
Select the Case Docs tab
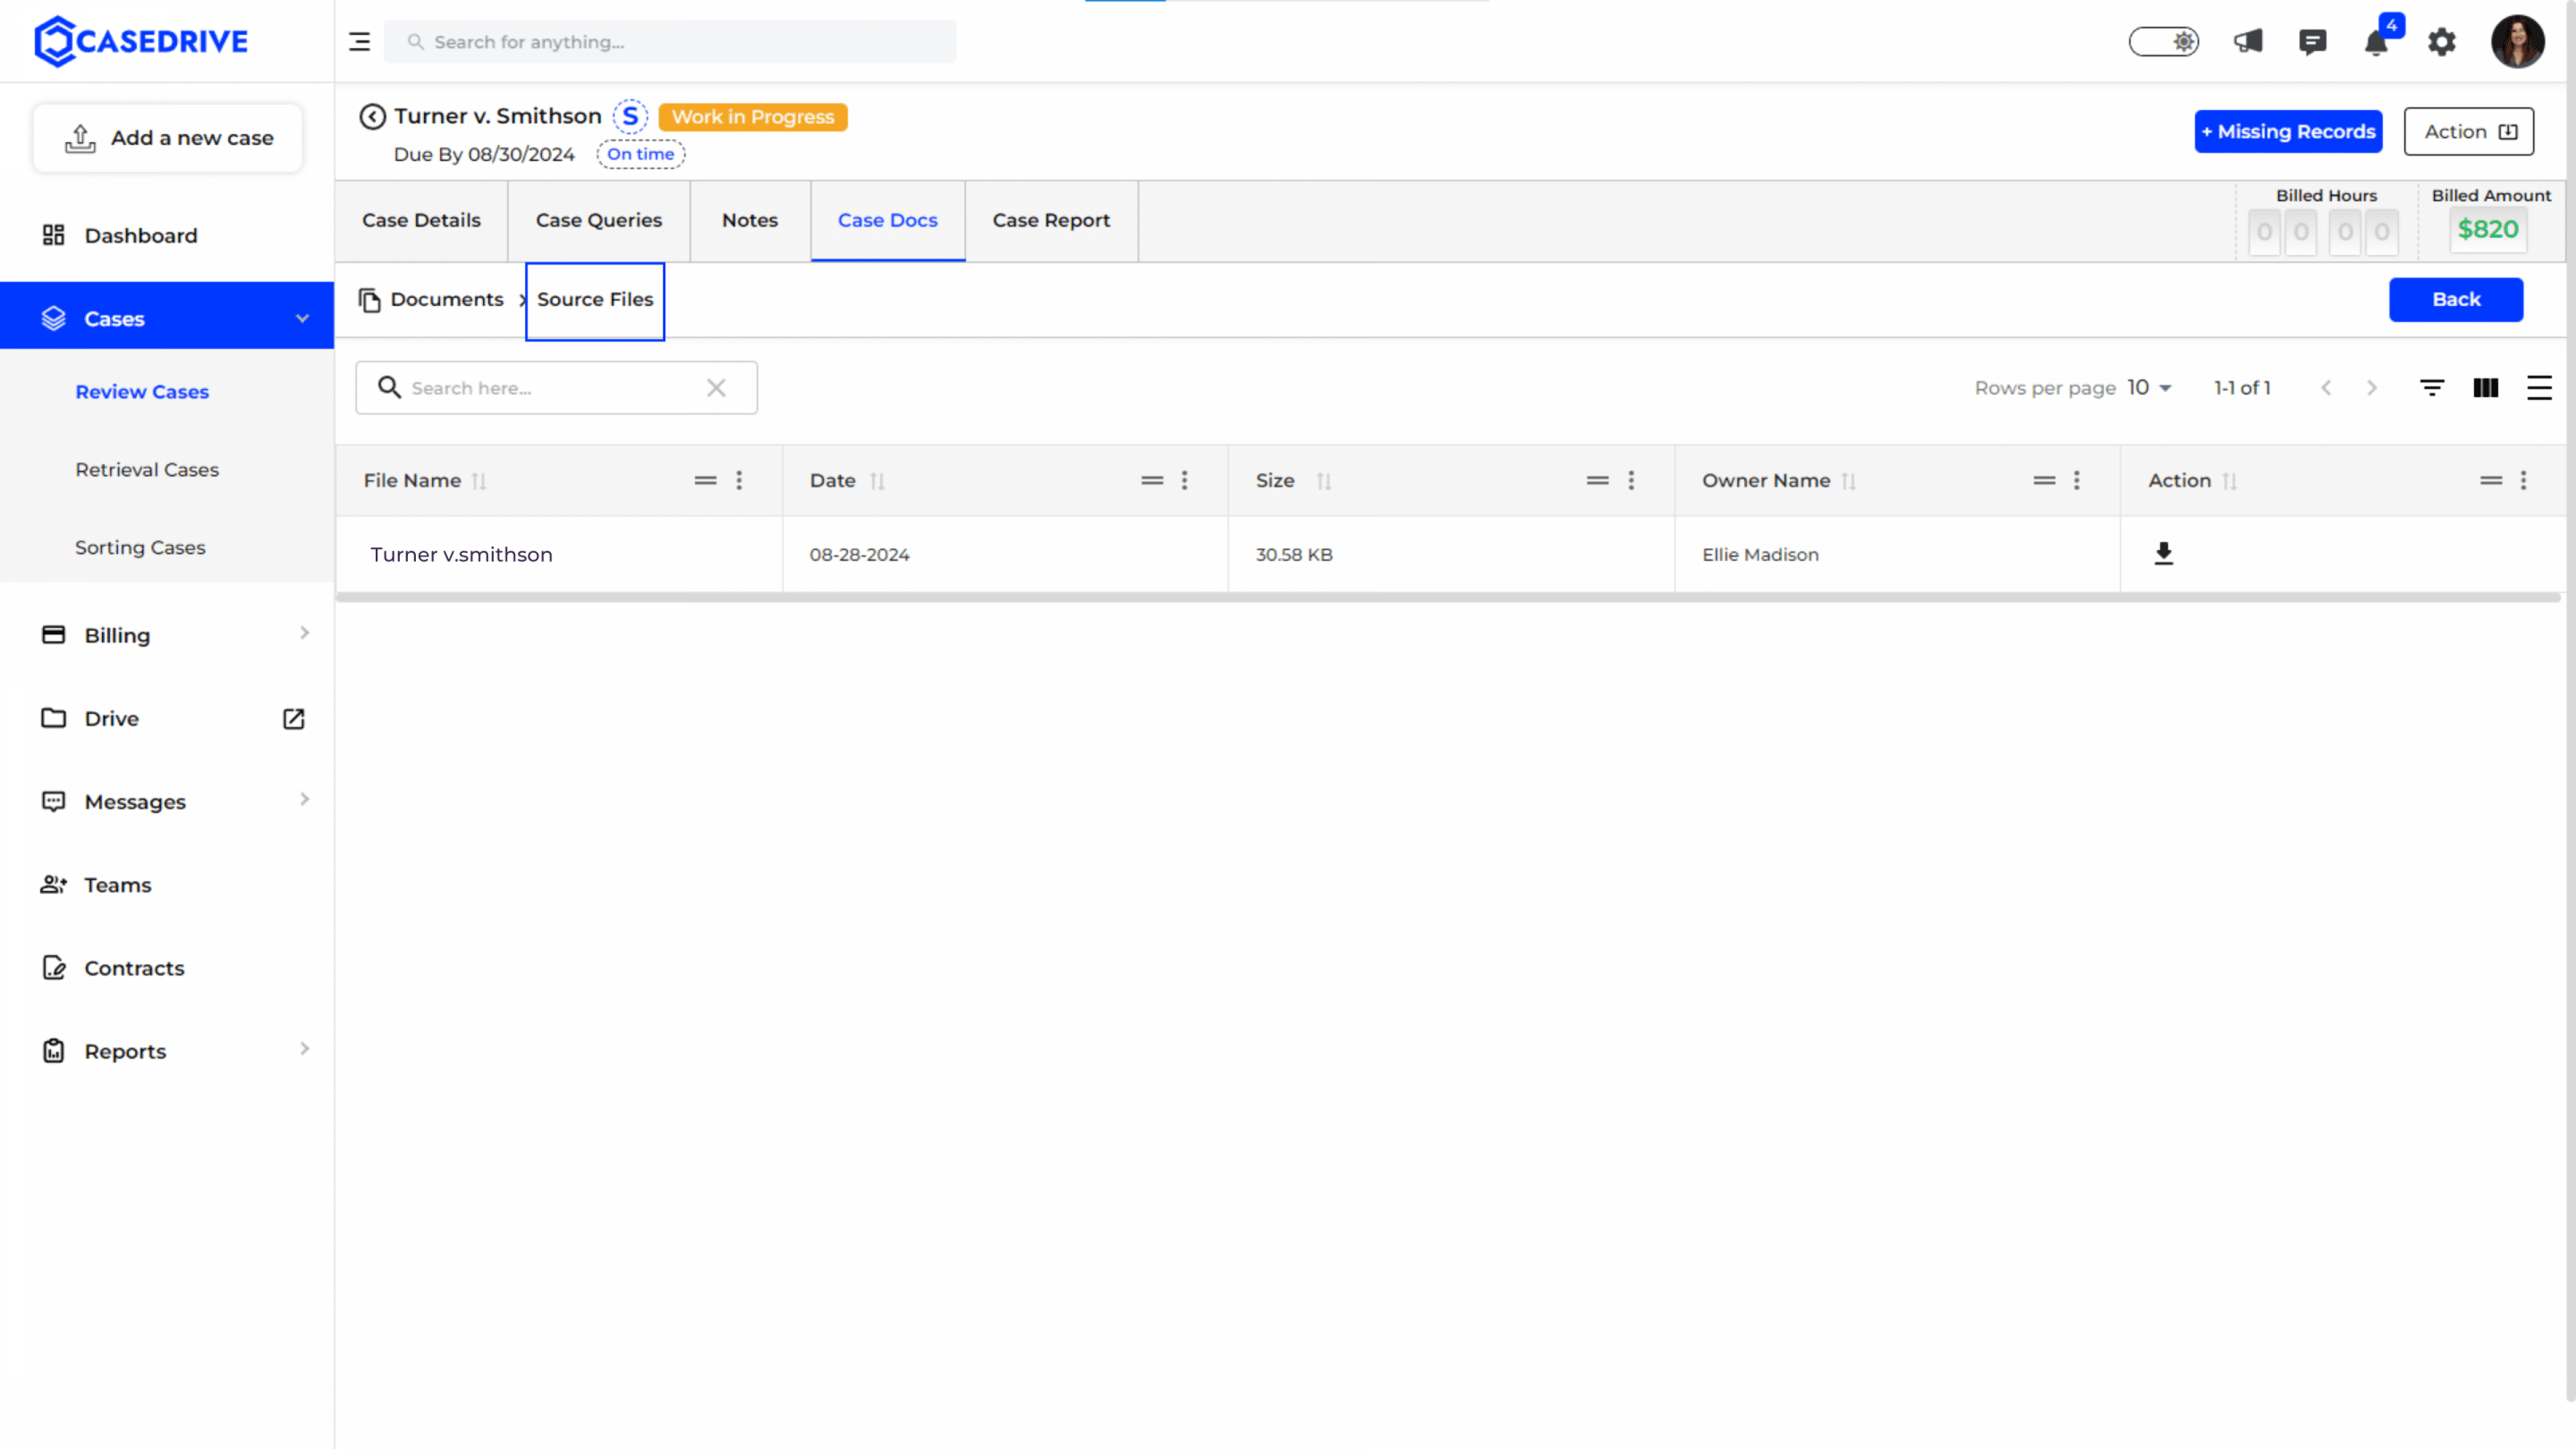pos(887,220)
